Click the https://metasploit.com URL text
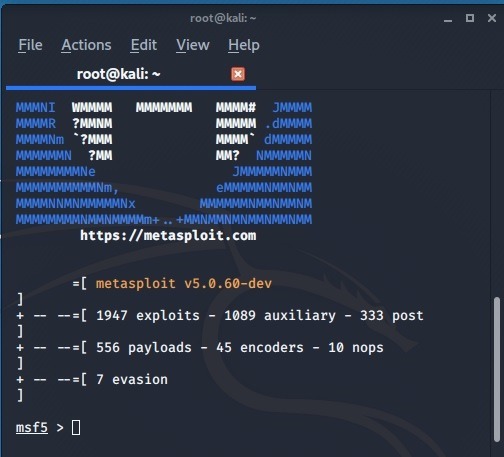Screen dimensions: 504x457 click(168, 236)
